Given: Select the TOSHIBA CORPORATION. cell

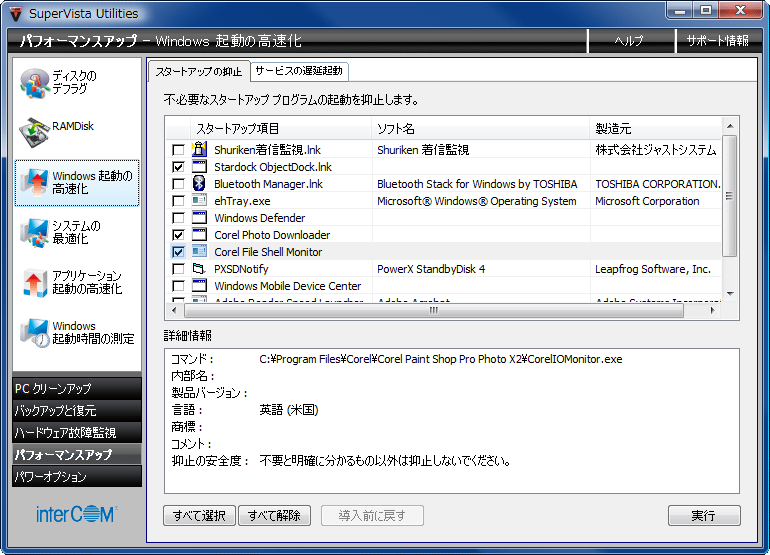Looking at the screenshot, I should pos(658,184).
